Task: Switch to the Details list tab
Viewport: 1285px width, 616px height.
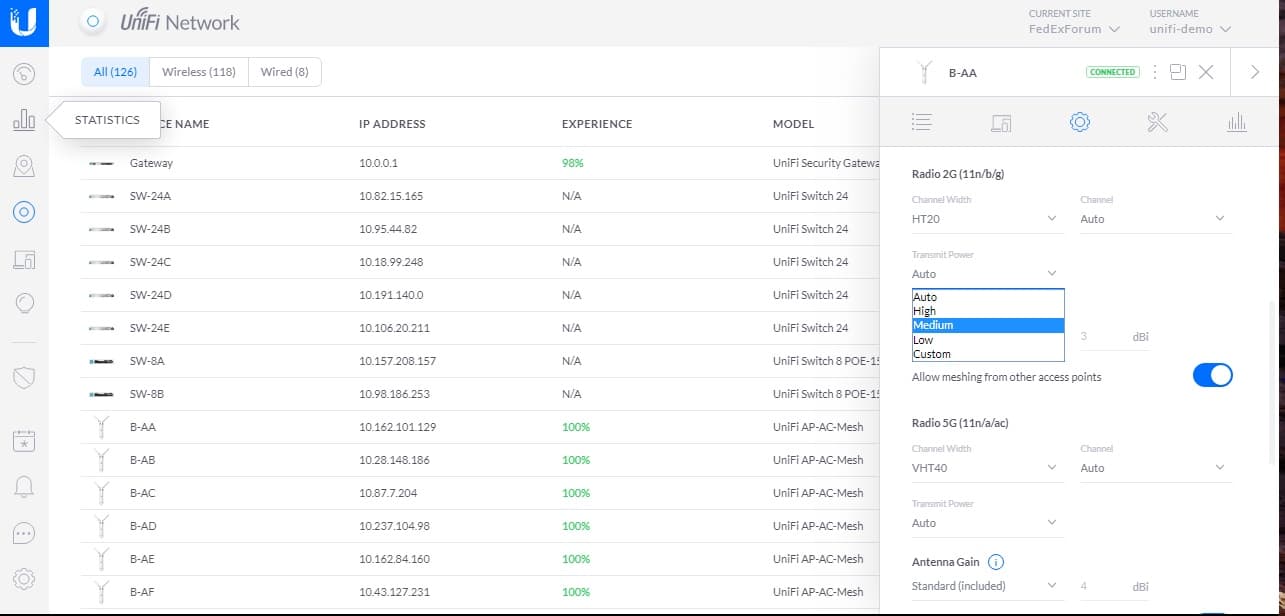Action: tap(922, 122)
